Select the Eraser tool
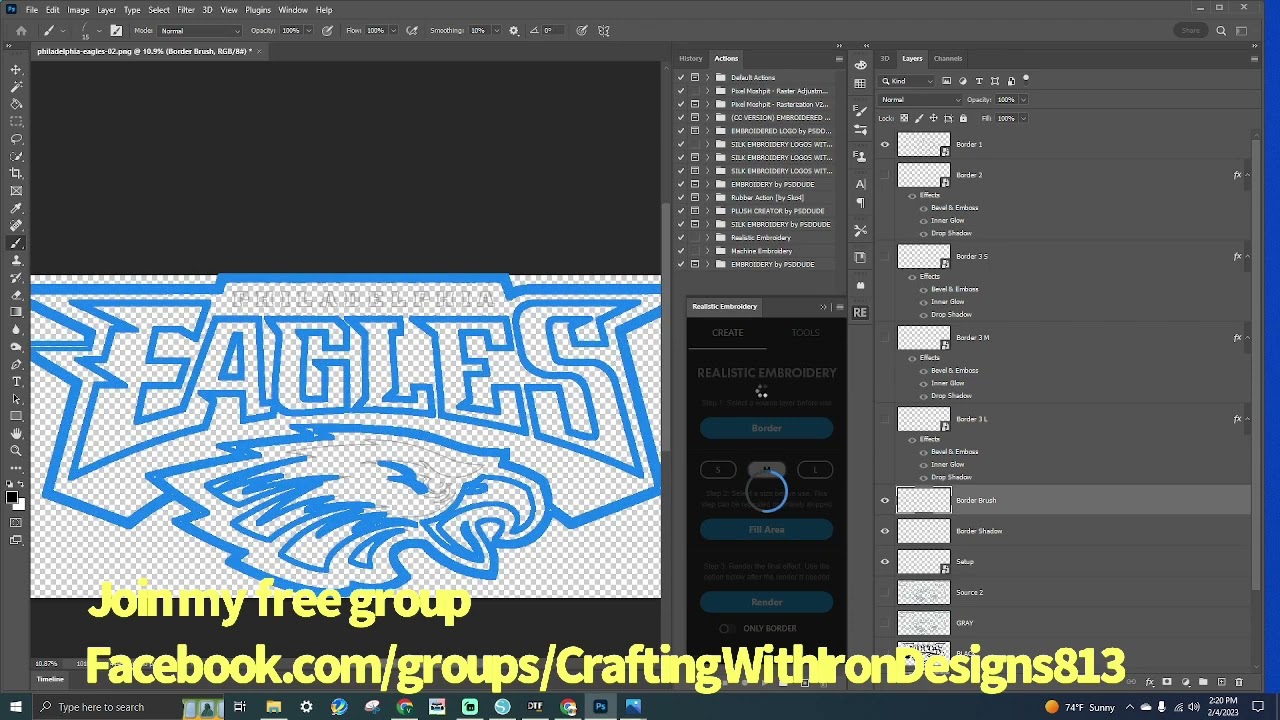This screenshot has width=1280, height=720. coord(16,295)
